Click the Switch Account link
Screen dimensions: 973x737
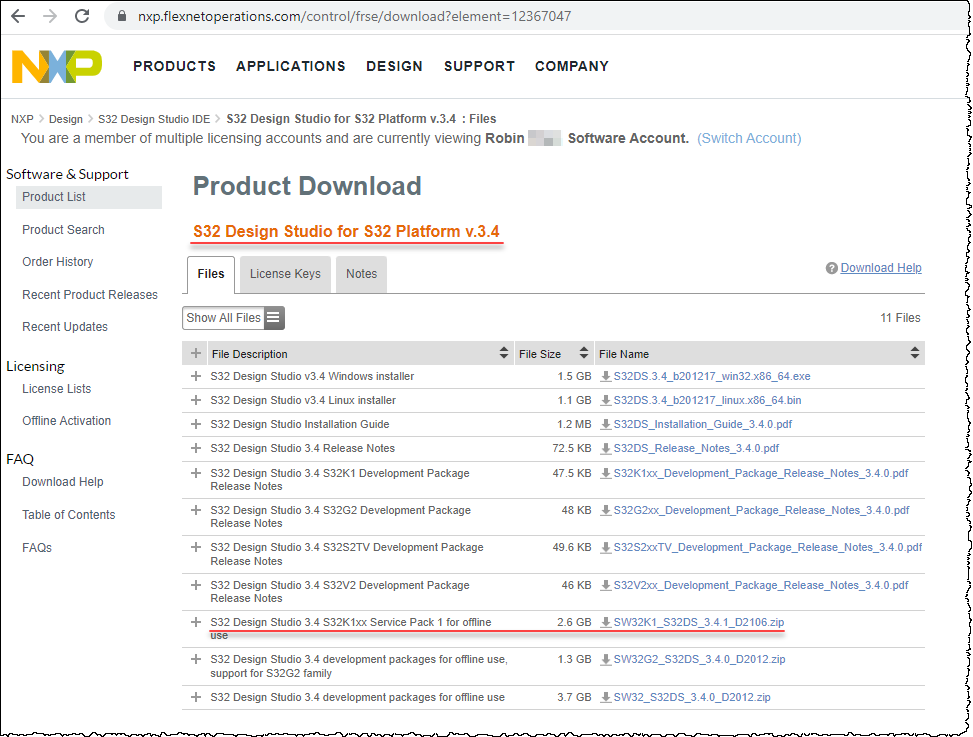(x=749, y=138)
